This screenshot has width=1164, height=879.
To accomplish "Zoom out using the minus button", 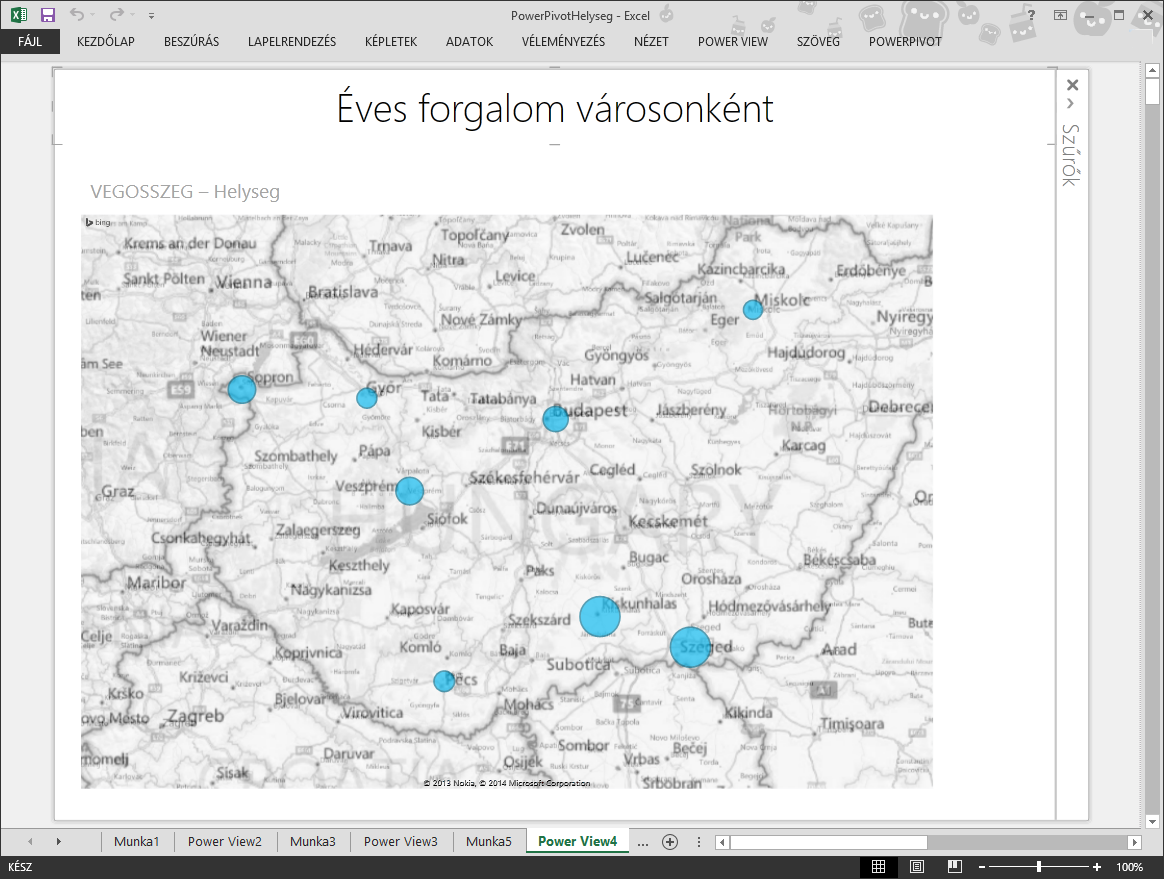I will click(982, 866).
